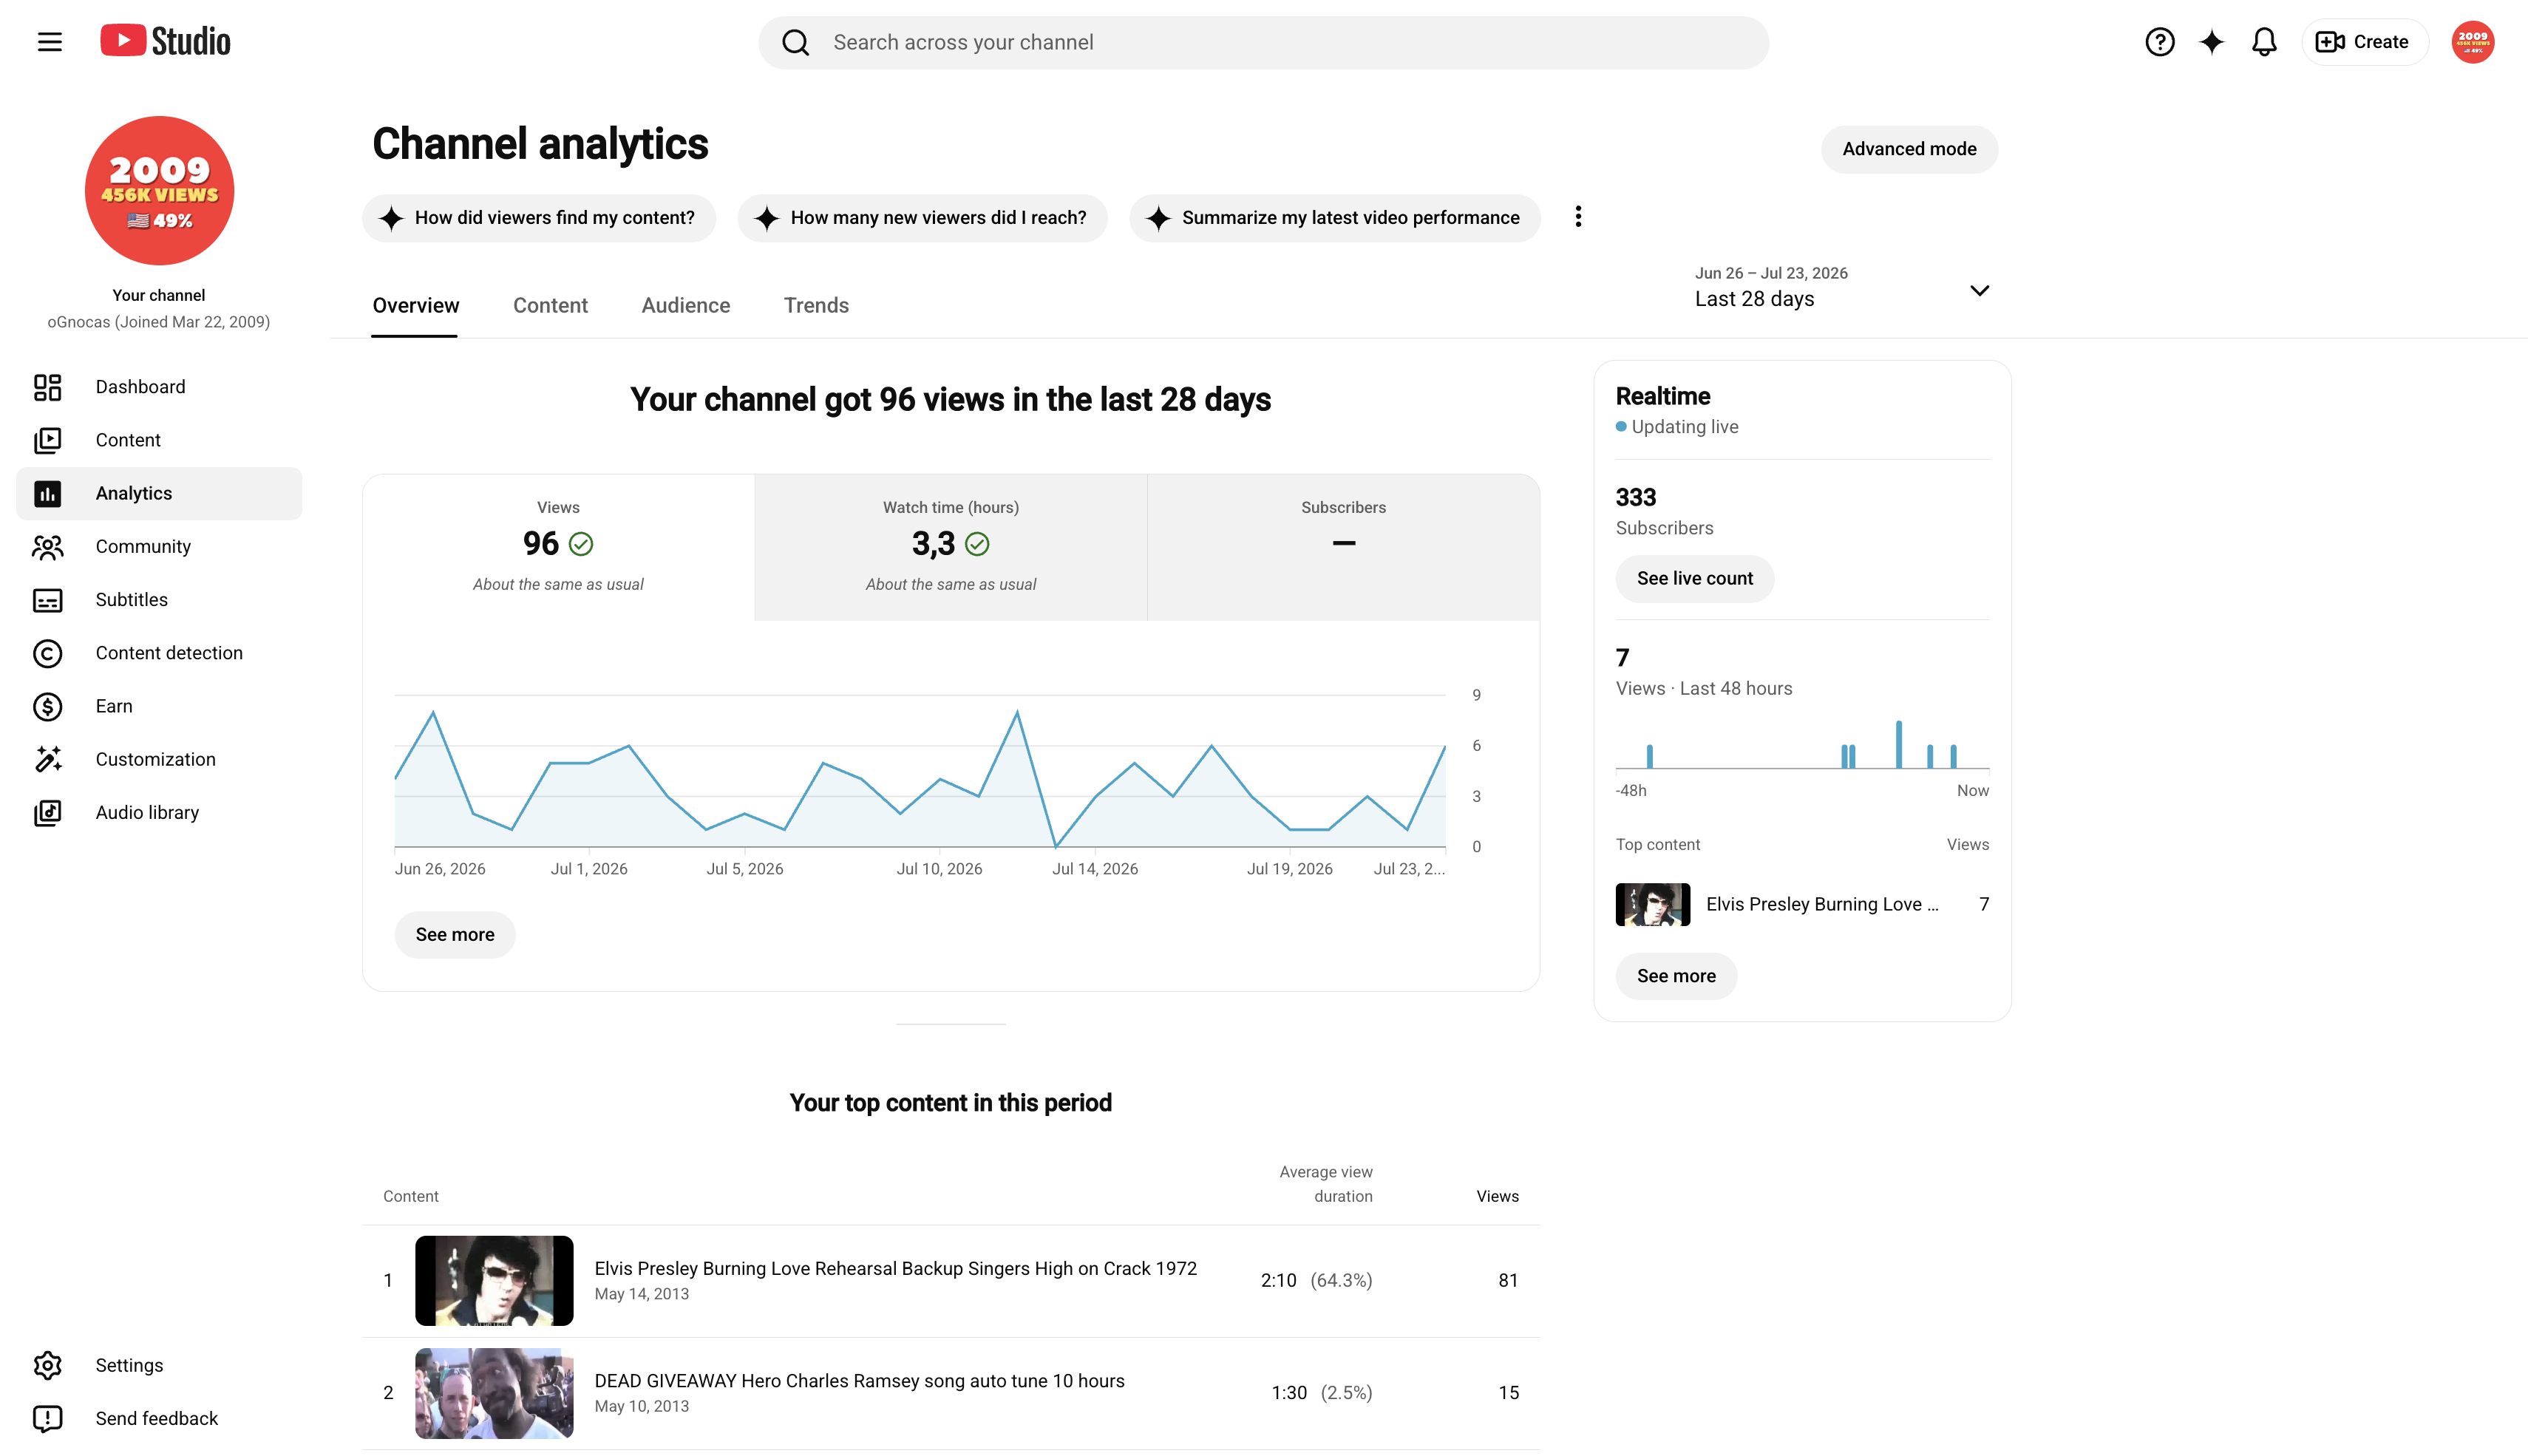The height and width of the screenshot is (1456, 2528).
Task: Click the Content sidebar icon
Action: pos(47,440)
